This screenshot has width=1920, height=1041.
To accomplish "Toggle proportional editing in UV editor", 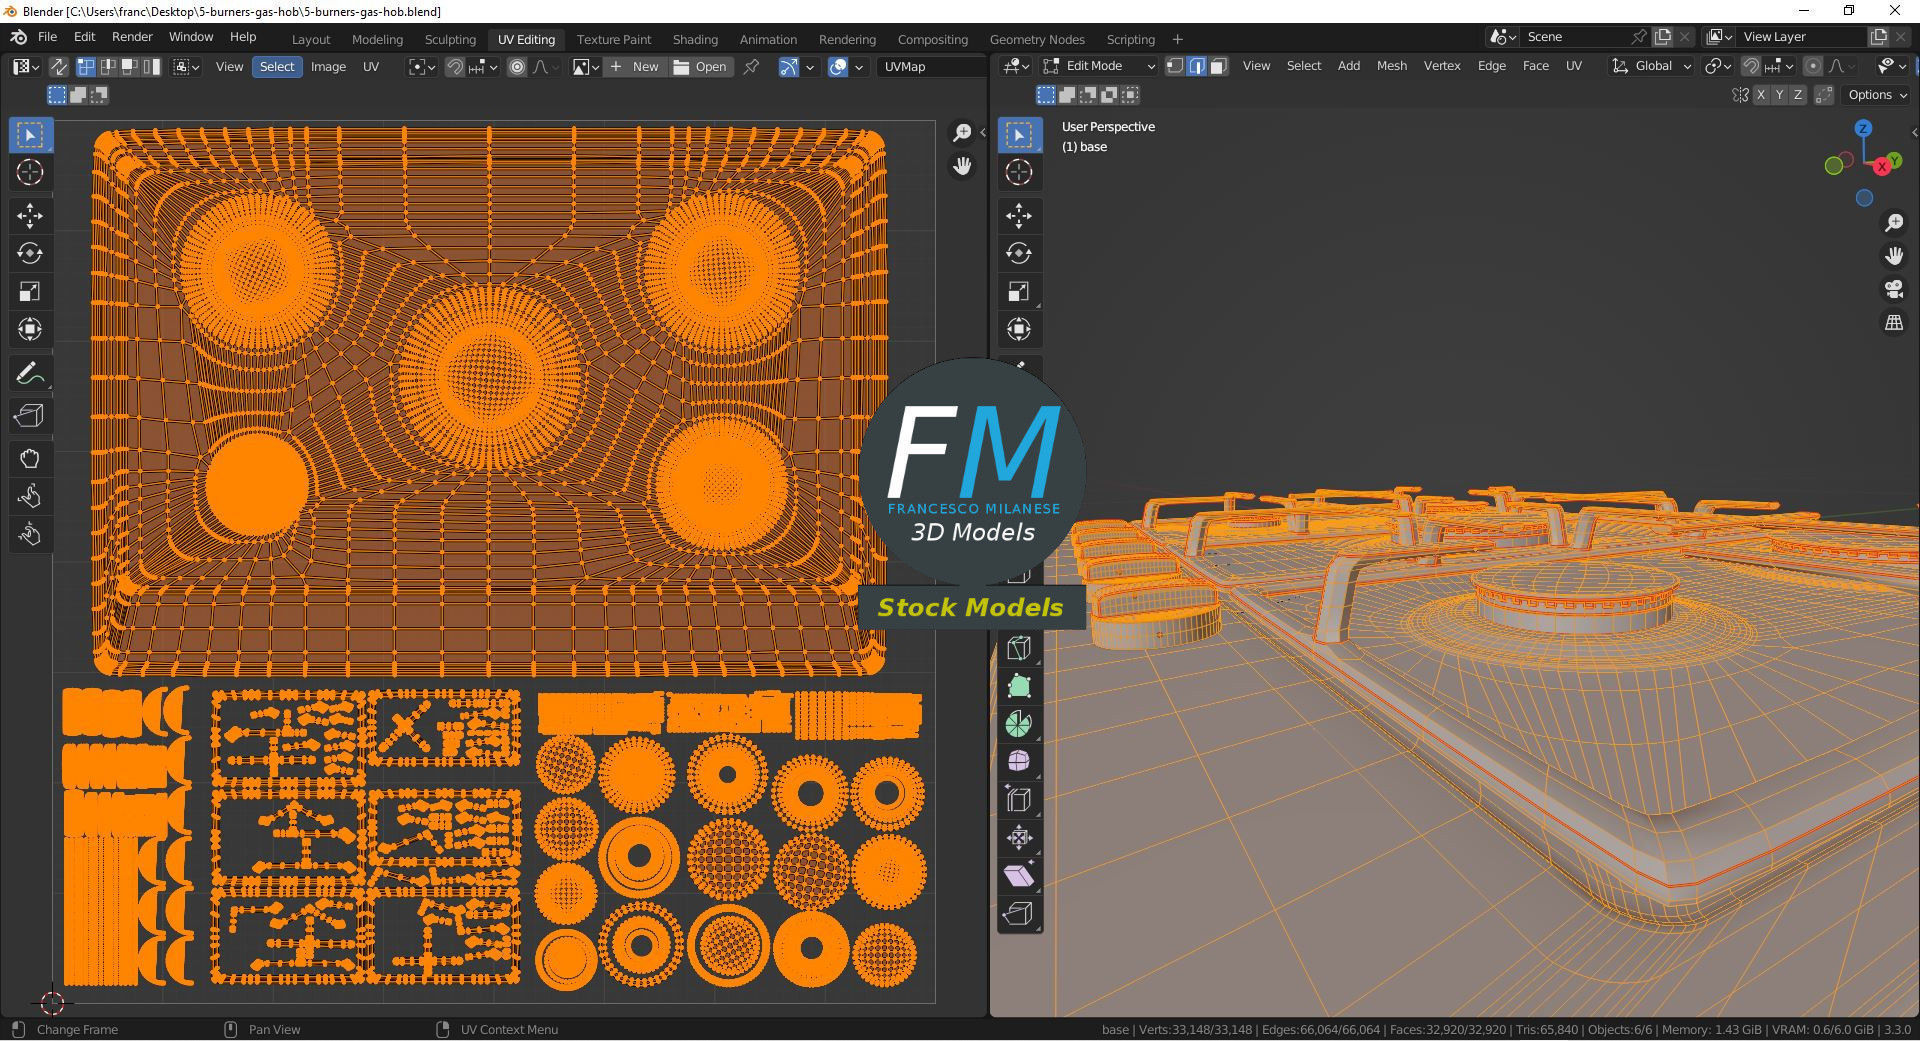I will click(x=517, y=67).
